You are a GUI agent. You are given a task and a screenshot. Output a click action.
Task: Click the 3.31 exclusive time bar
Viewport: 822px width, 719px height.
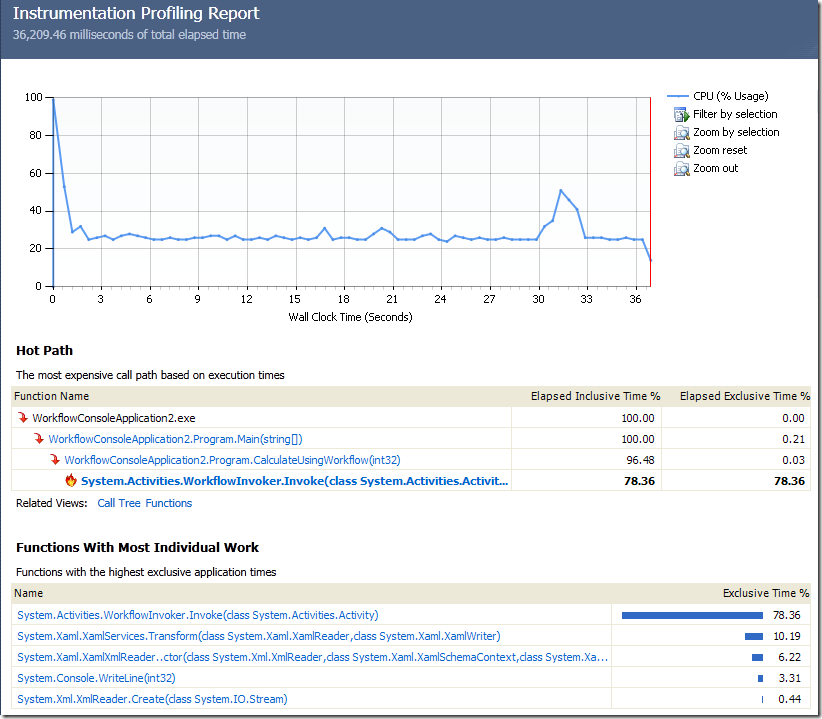(x=760, y=678)
